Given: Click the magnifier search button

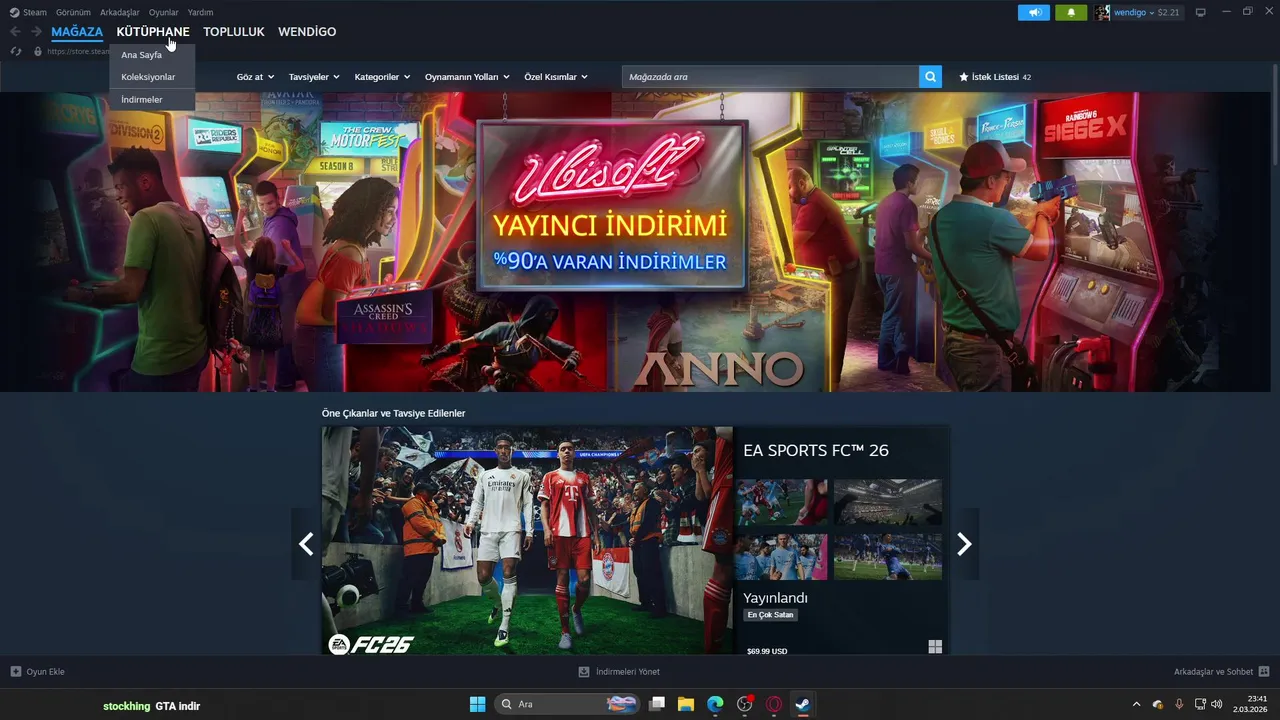Looking at the screenshot, I should tap(930, 77).
